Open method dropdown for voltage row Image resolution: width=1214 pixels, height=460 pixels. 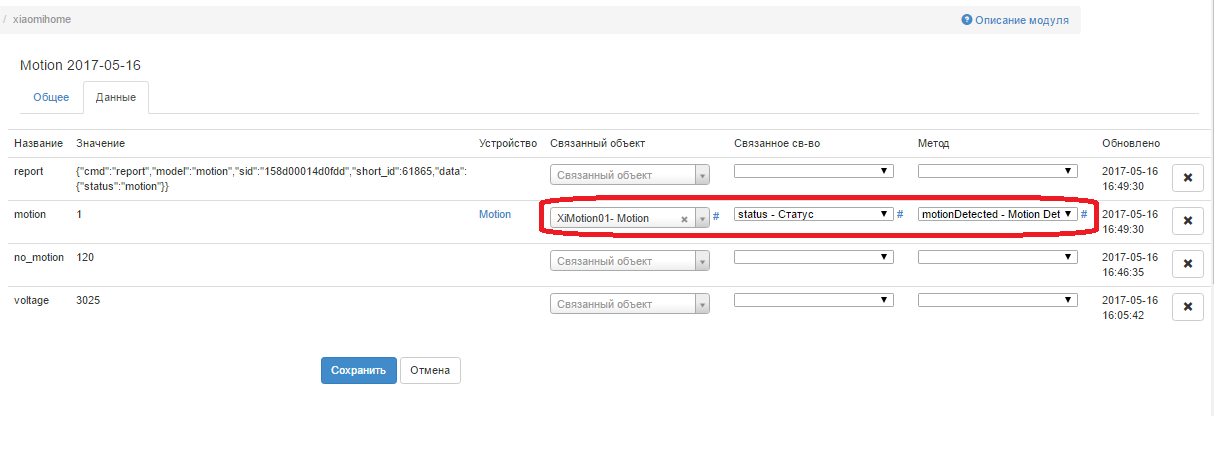(997, 300)
